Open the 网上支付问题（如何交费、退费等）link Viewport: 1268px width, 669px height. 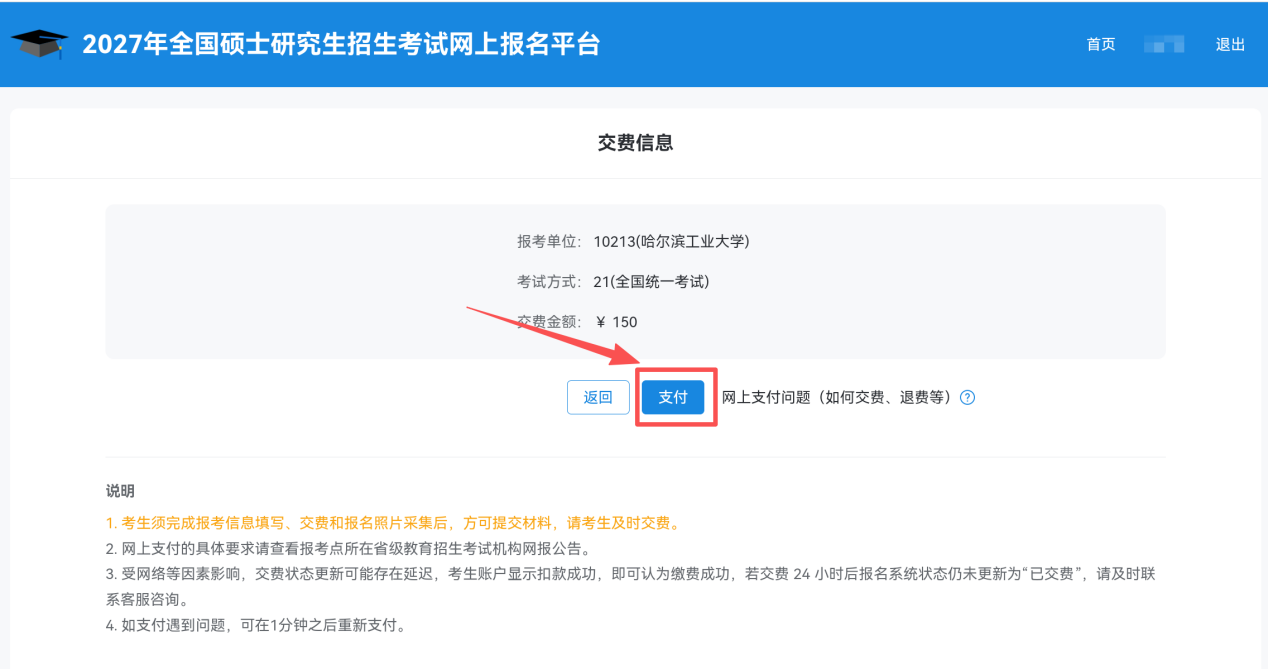click(x=836, y=397)
